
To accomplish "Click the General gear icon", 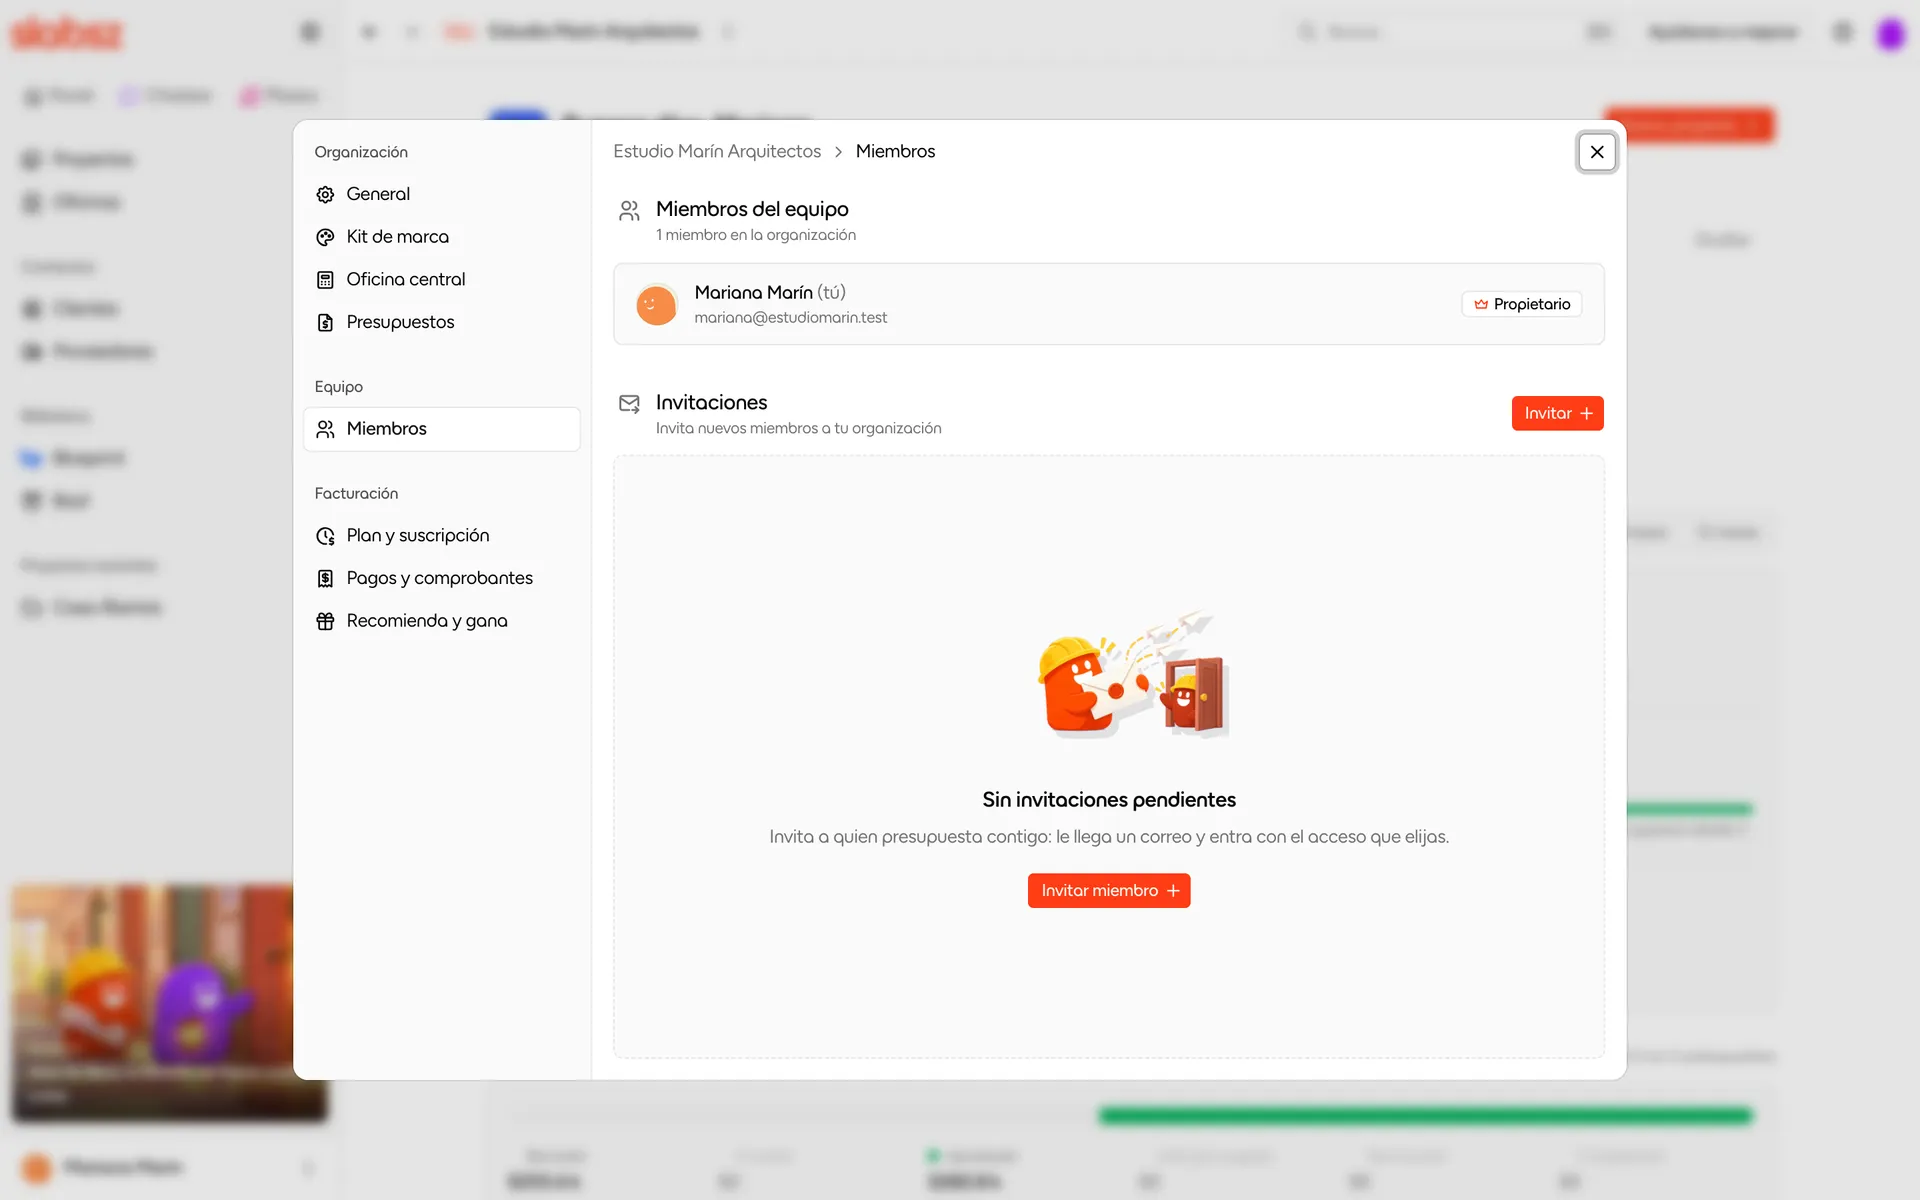I will 325,194.
